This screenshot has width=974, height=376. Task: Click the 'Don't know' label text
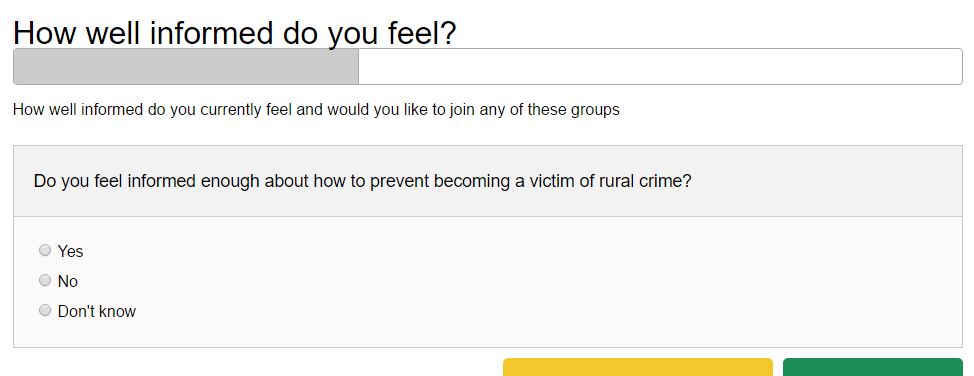pyautogui.click(x=97, y=311)
